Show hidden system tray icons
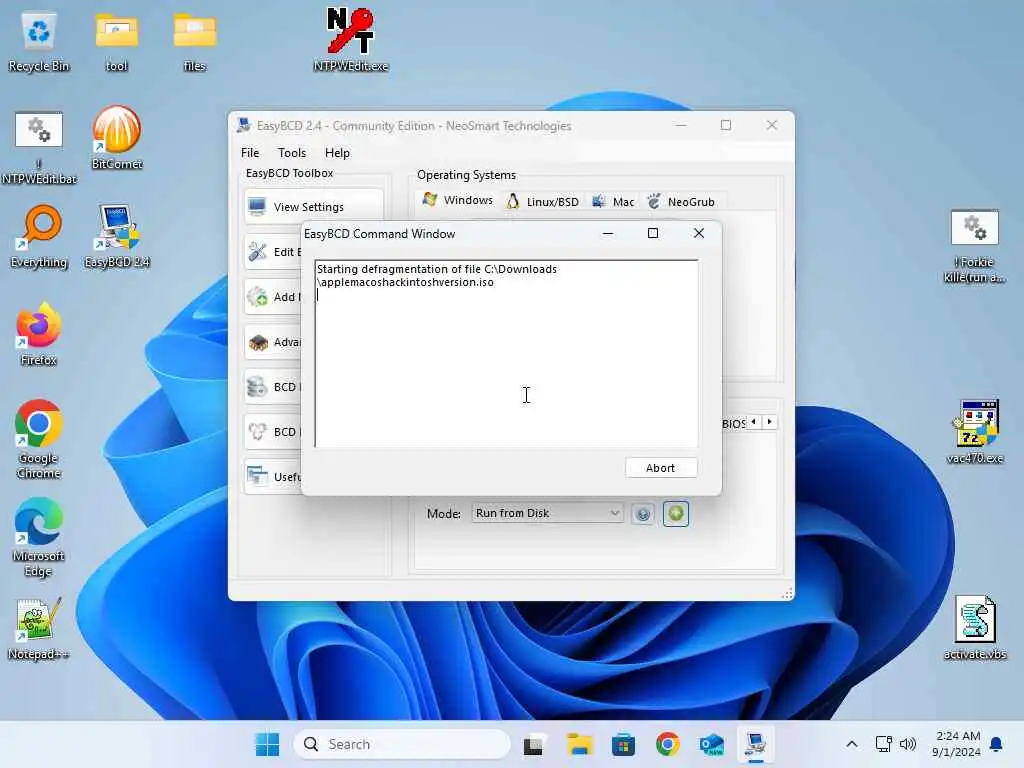 852,744
